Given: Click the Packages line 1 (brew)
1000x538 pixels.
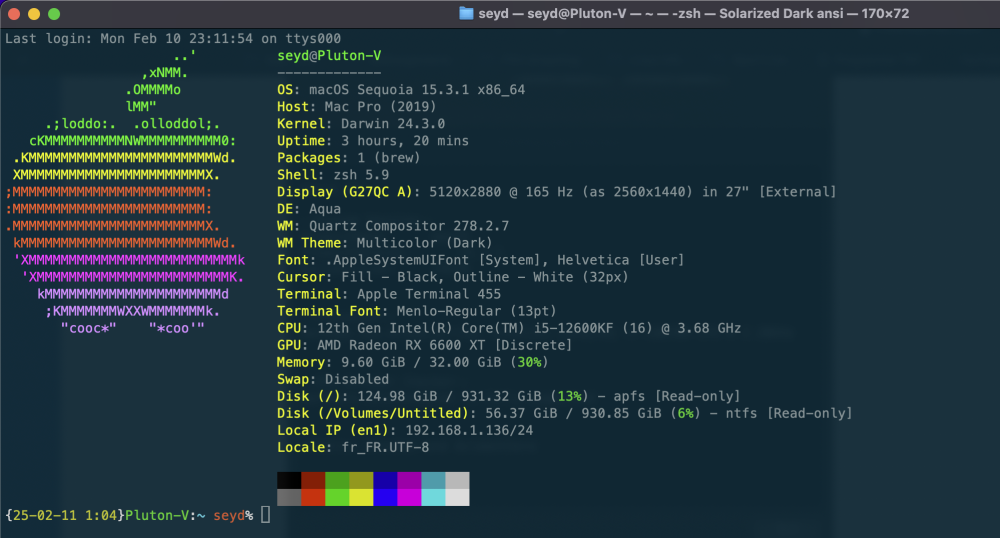Looking at the screenshot, I should click(x=349, y=157).
